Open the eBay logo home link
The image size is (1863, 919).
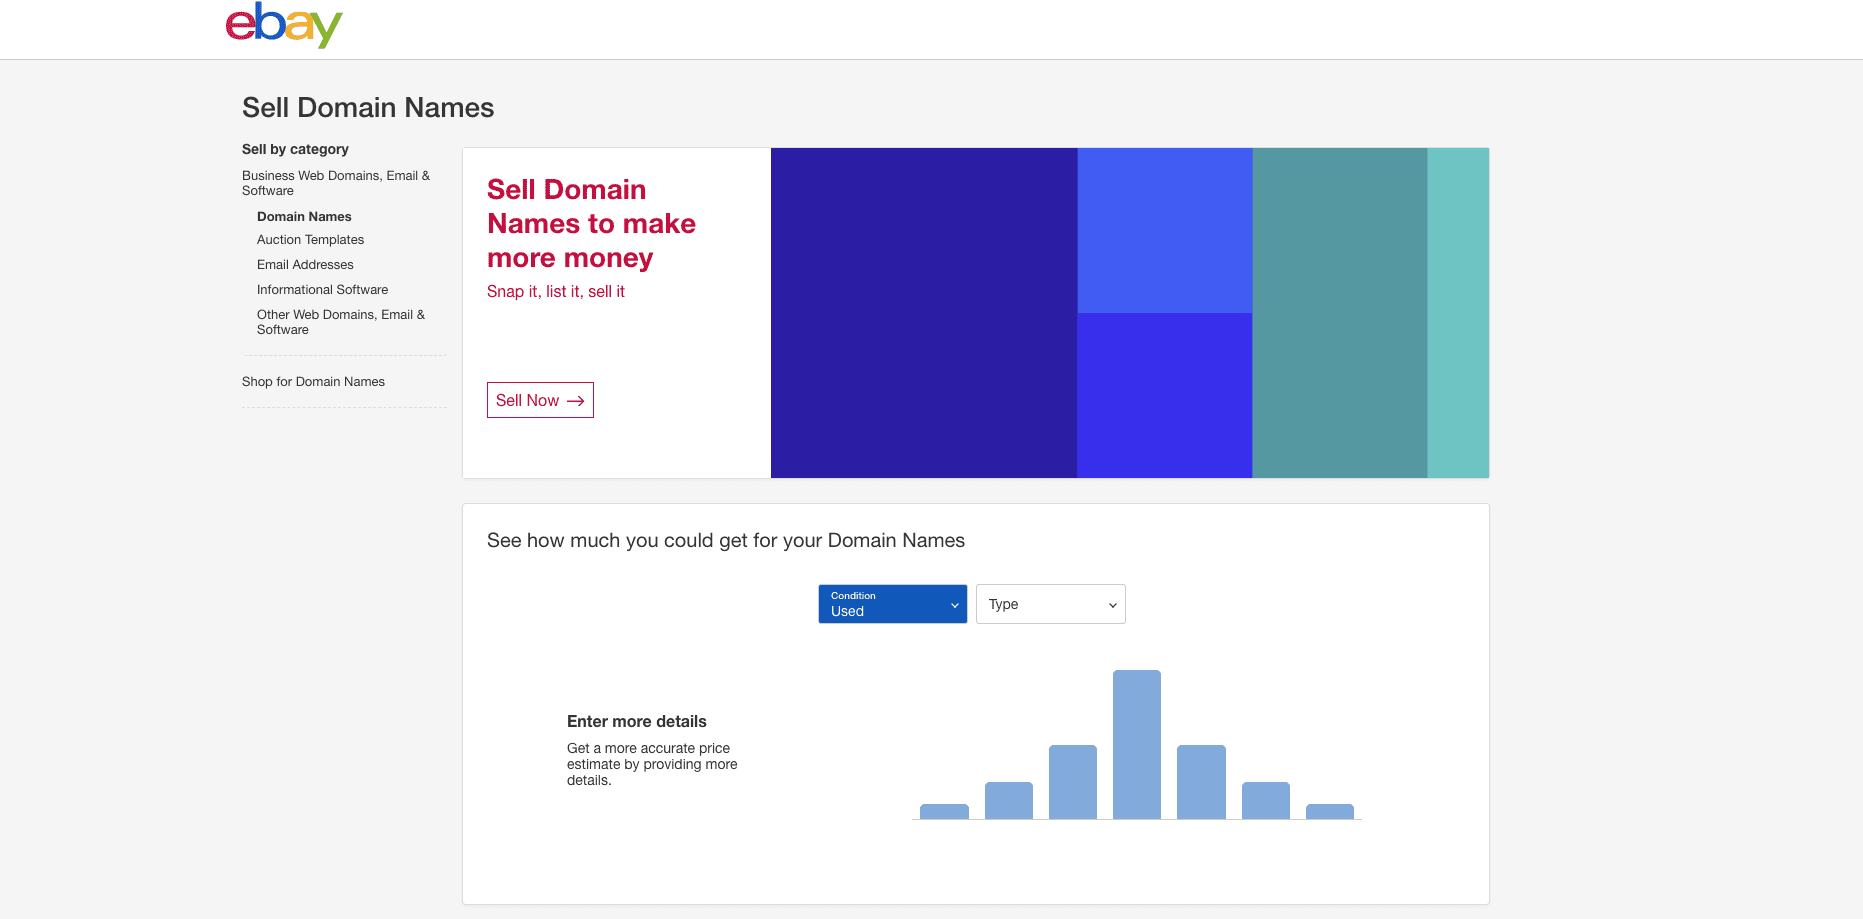[284, 25]
